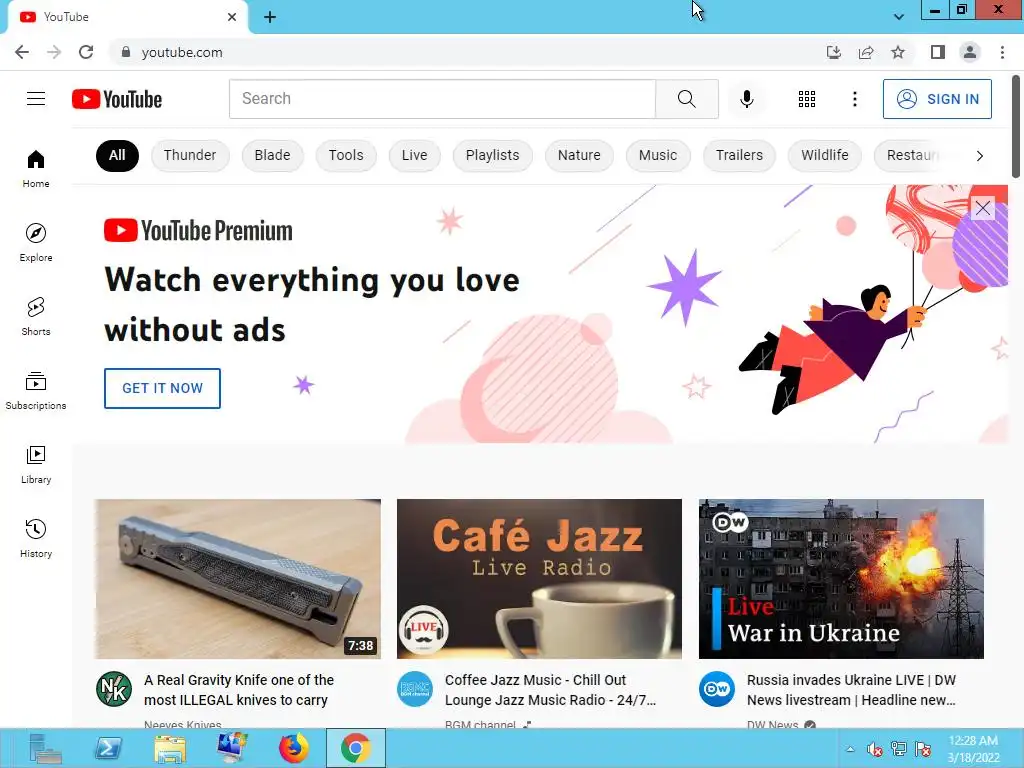The width and height of the screenshot is (1024, 768).
Task: Toggle the browser side panel
Action: (938, 52)
